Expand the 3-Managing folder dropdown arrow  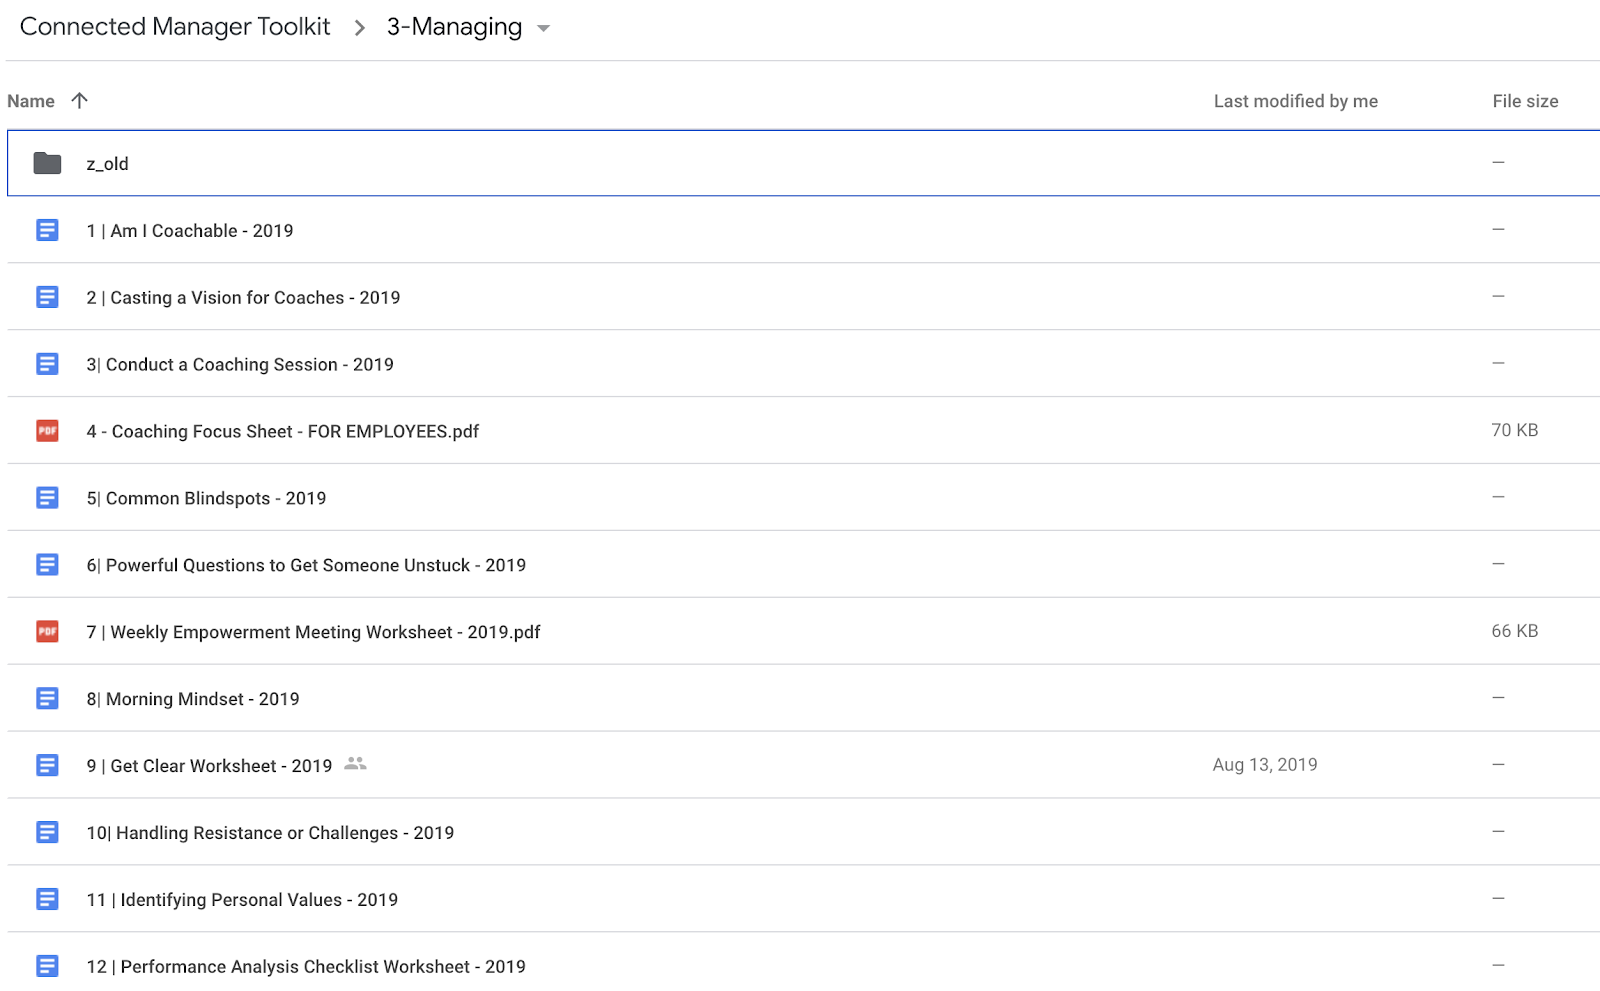click(544, 28)
